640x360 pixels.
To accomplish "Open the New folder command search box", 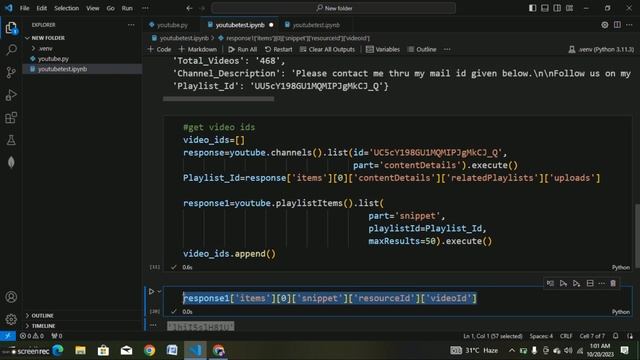I will click(333, 8).
